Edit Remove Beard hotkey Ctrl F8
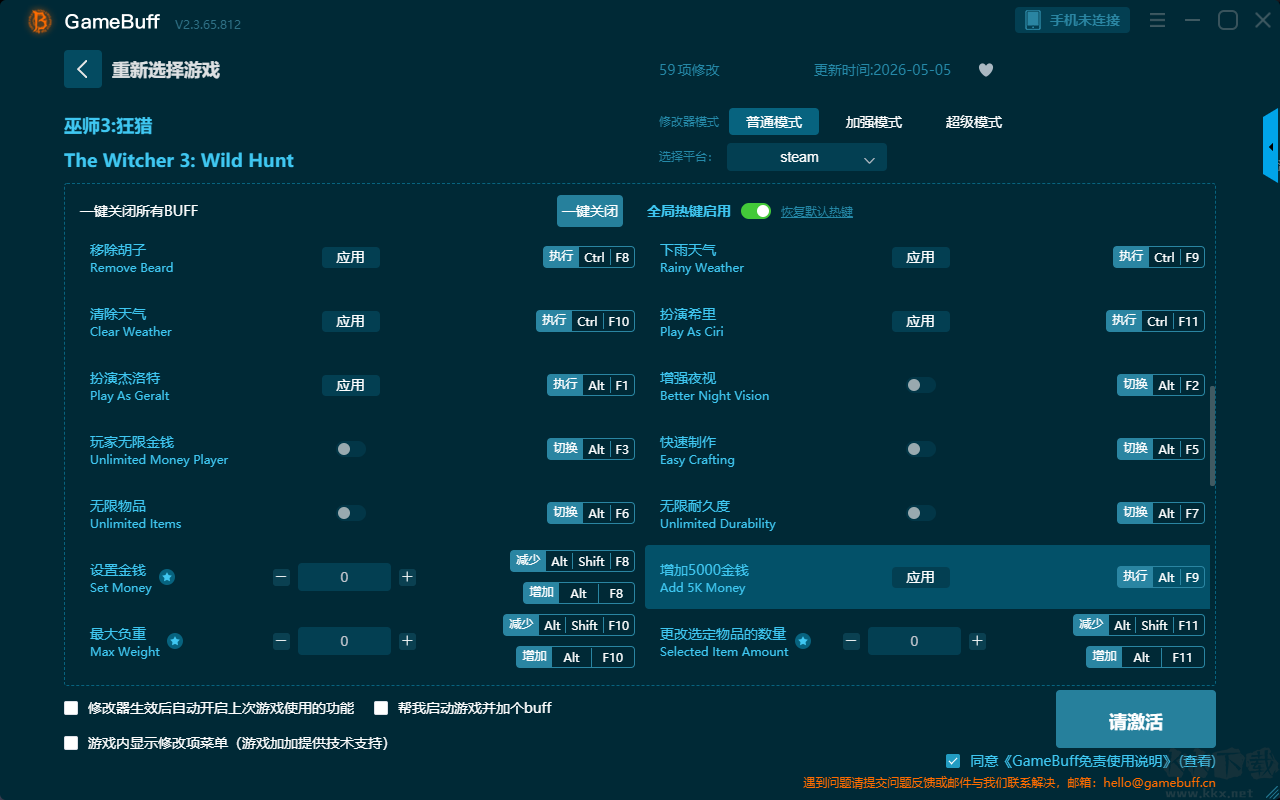Screen dimensions: 1280x800 tap(589, 257)
